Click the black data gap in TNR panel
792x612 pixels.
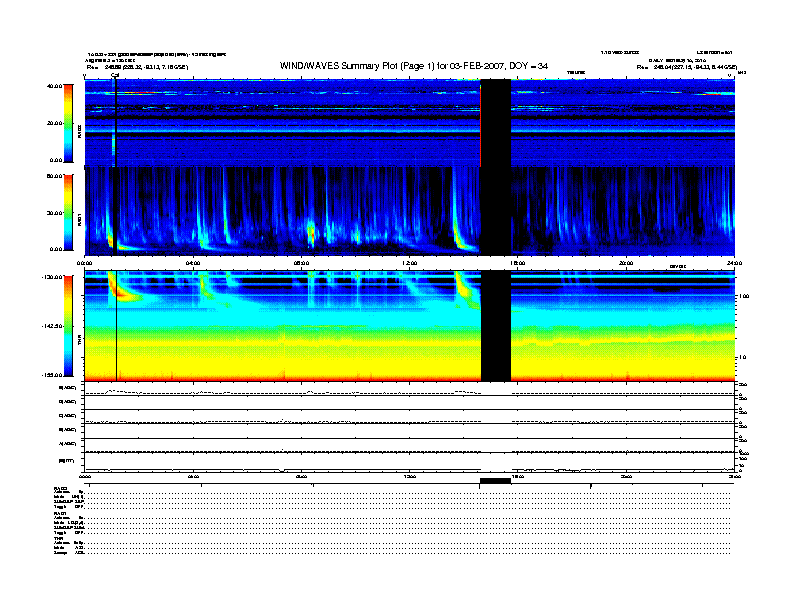pos(496,326)
